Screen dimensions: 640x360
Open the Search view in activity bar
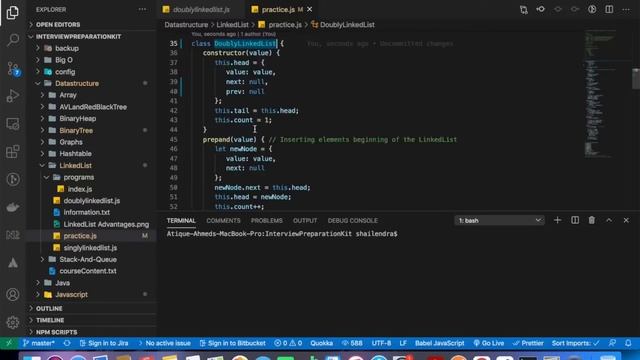pyautogui.click(x=13, y=40)
